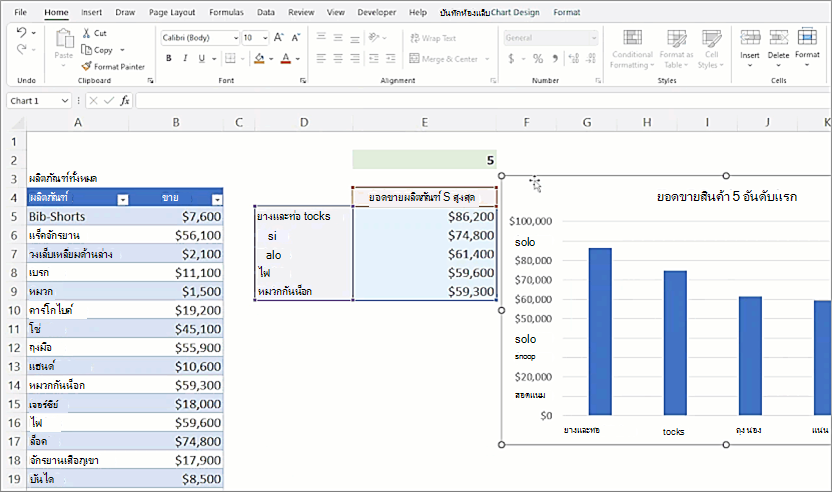Viewport: 832px width, 492px height.
Task: Increase decimal places
Action: pos(574,58)
